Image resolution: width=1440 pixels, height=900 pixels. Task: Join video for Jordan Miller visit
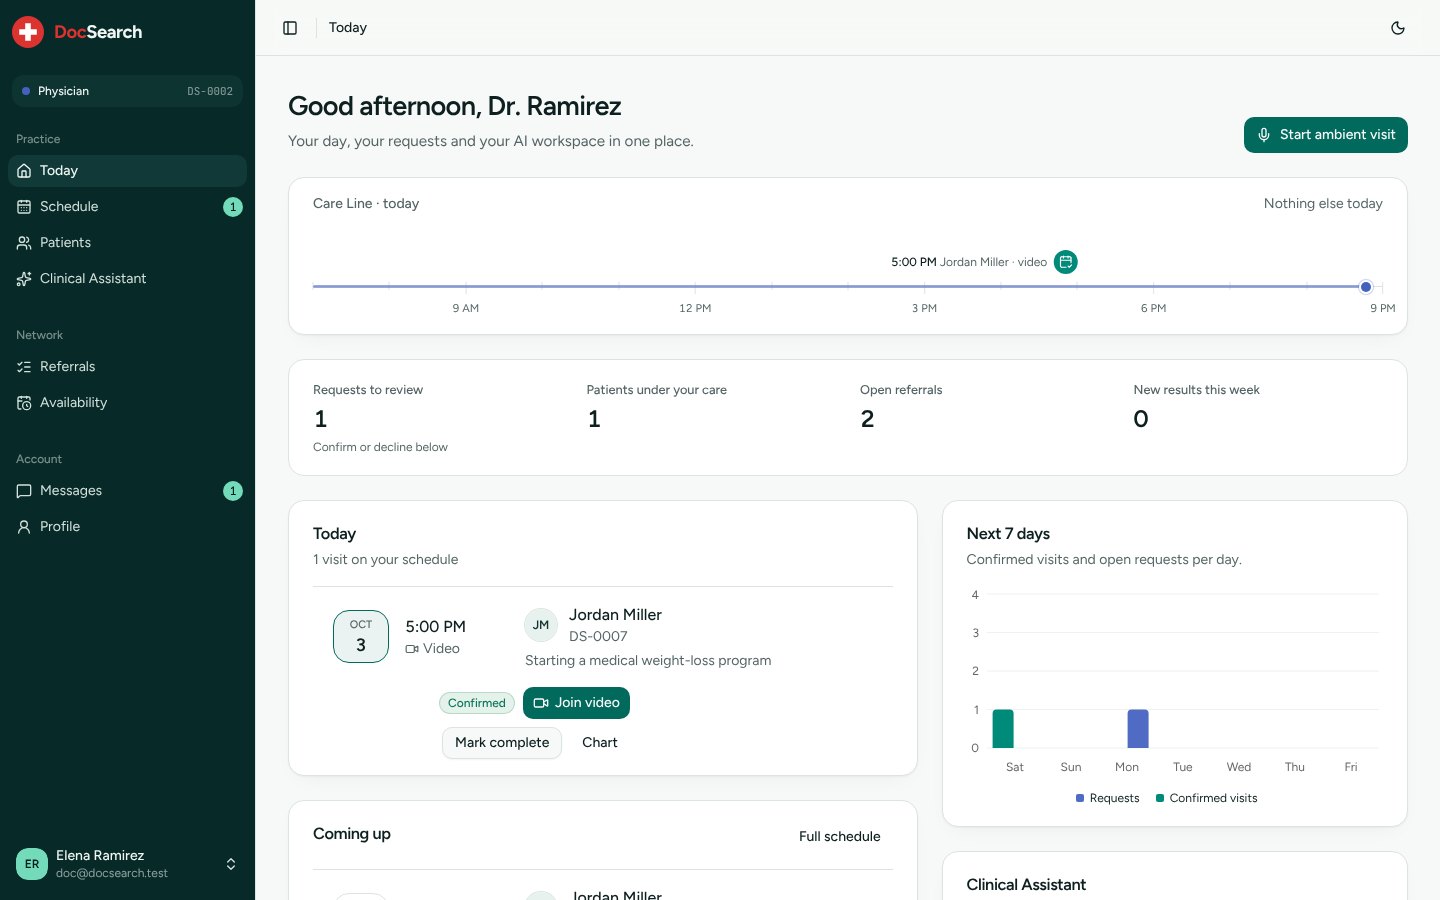click(576, 703)
